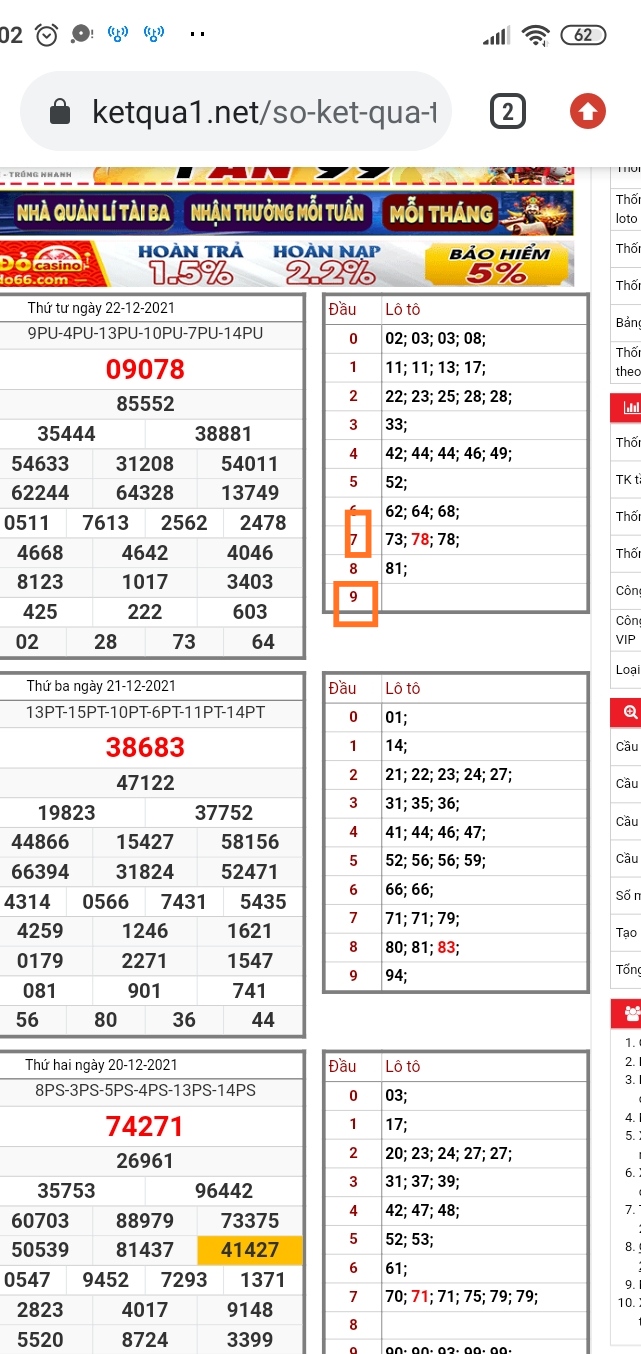The height and width of the screenshot is (1354, 641).
Task: Tap the loto row 52; 56; 56; 59;
Action: pos(436,860)
